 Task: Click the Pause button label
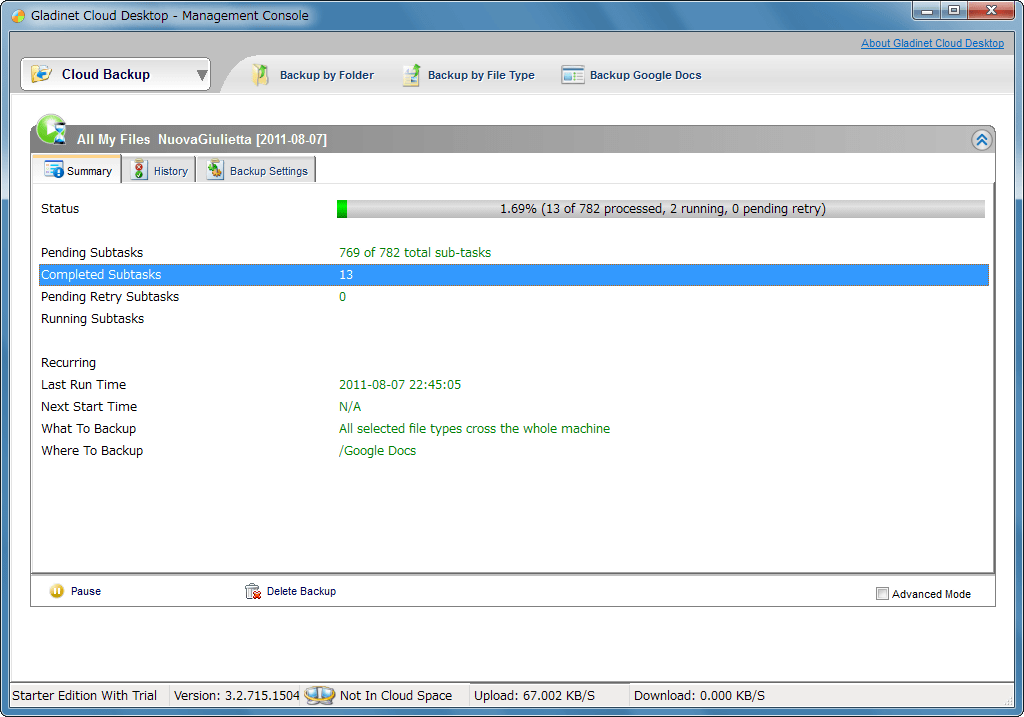coord(86,591)
